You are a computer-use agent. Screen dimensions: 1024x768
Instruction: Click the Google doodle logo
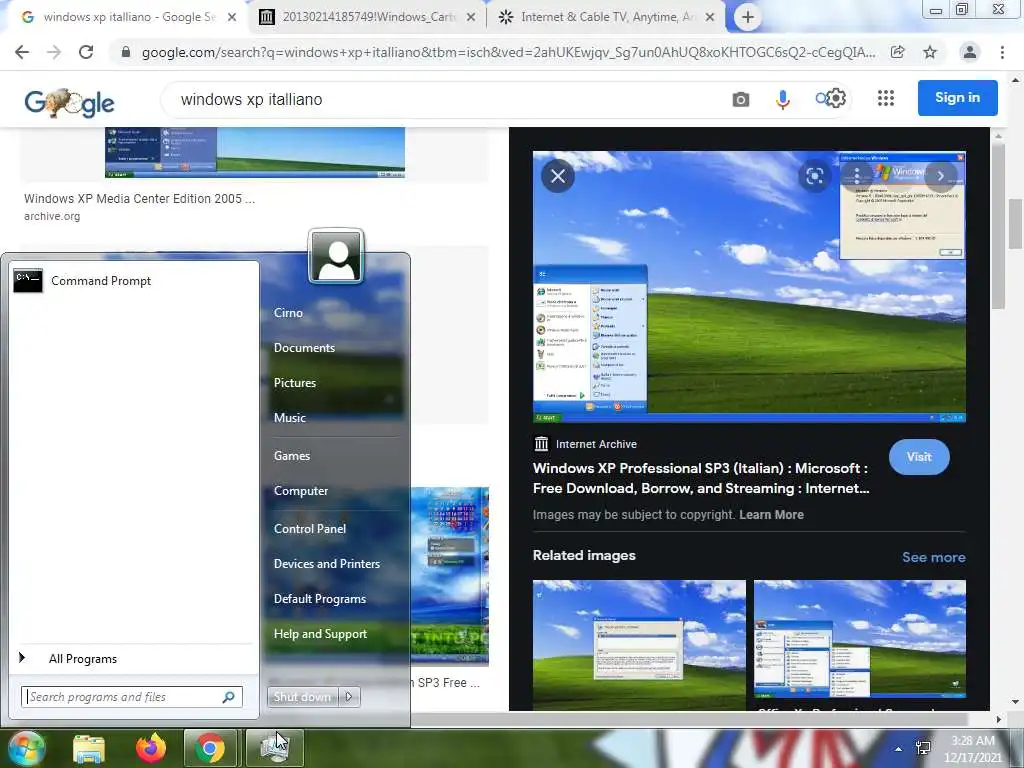click(69, 102)
